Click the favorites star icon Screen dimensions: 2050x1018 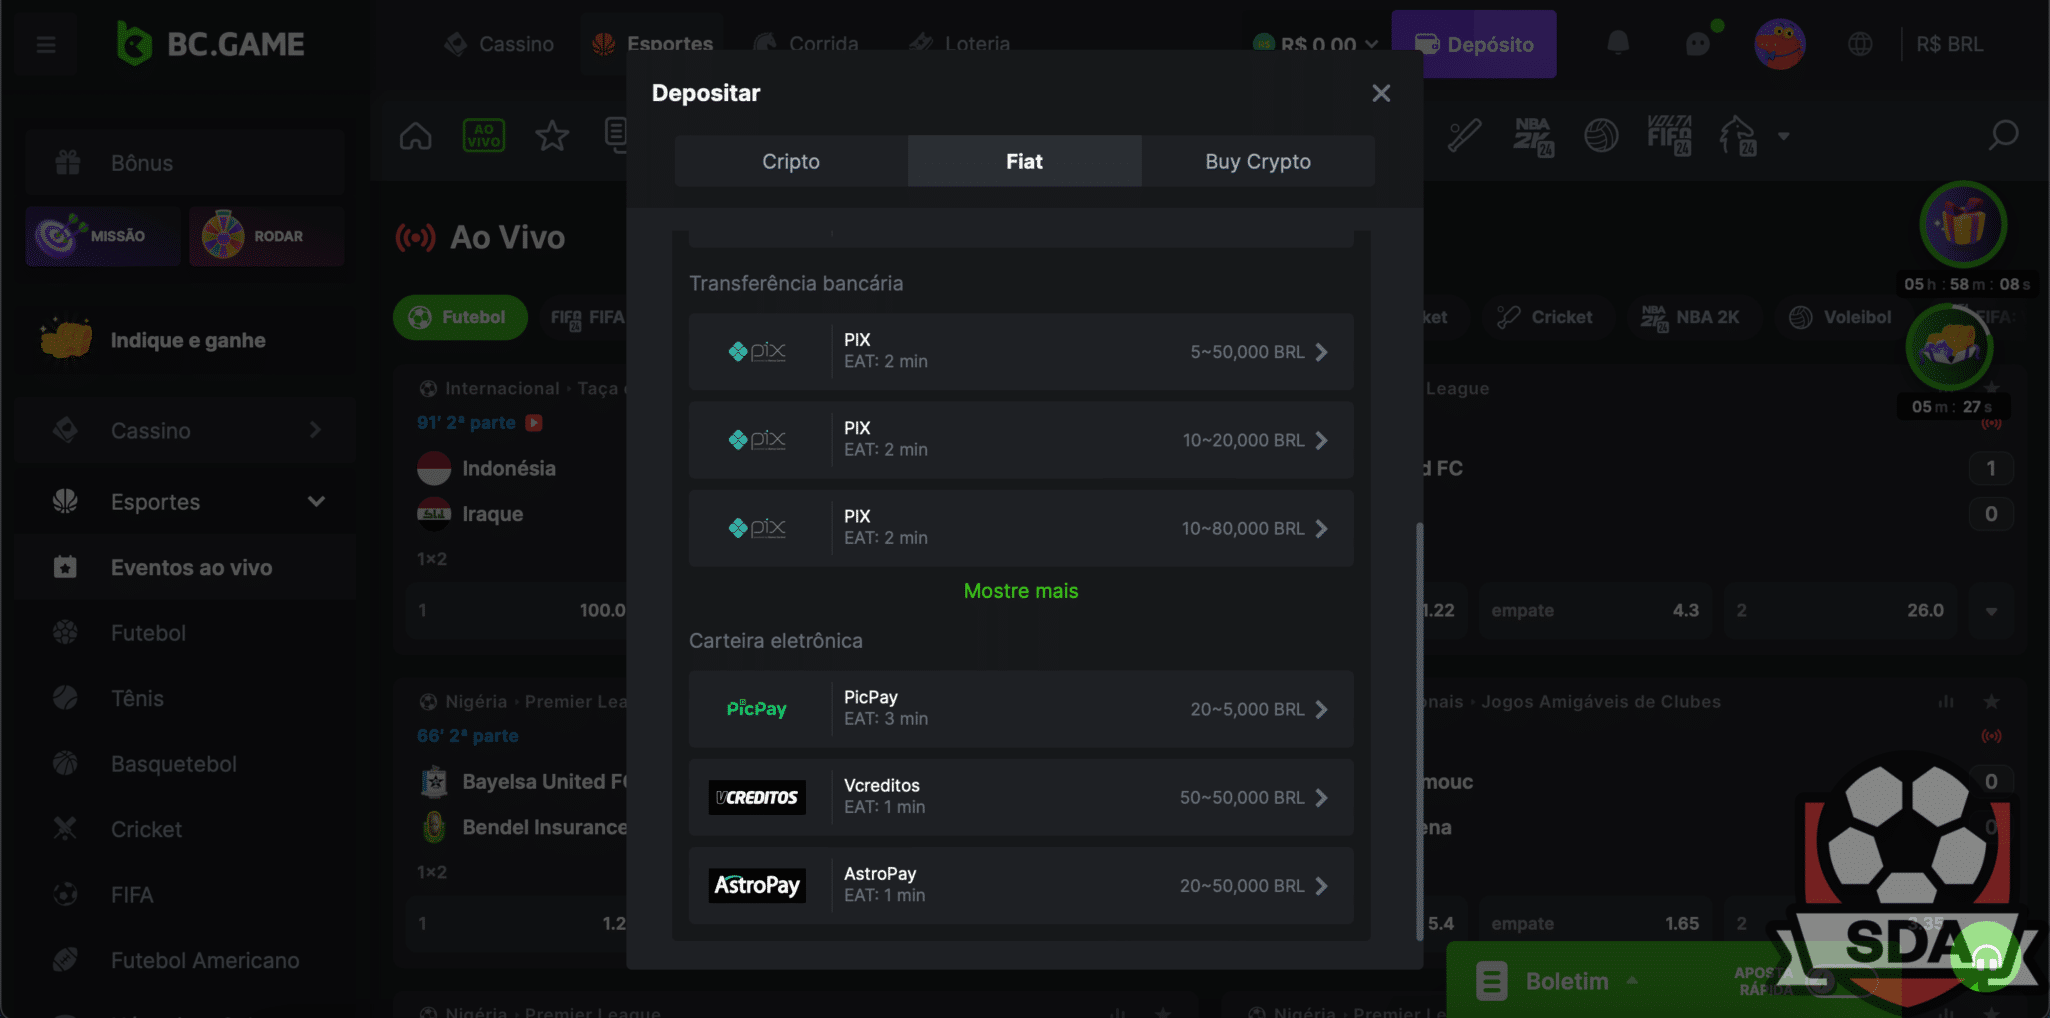[552, 135]
